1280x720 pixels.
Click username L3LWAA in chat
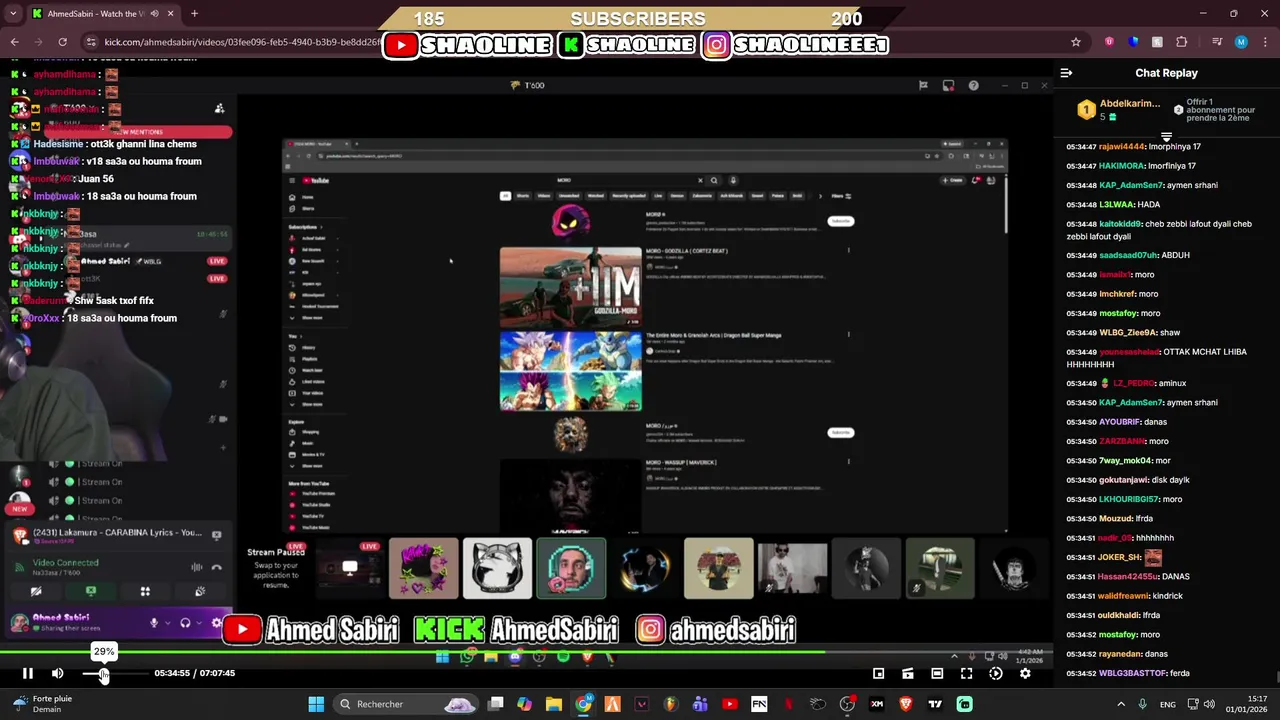[x=1116, y=205]
